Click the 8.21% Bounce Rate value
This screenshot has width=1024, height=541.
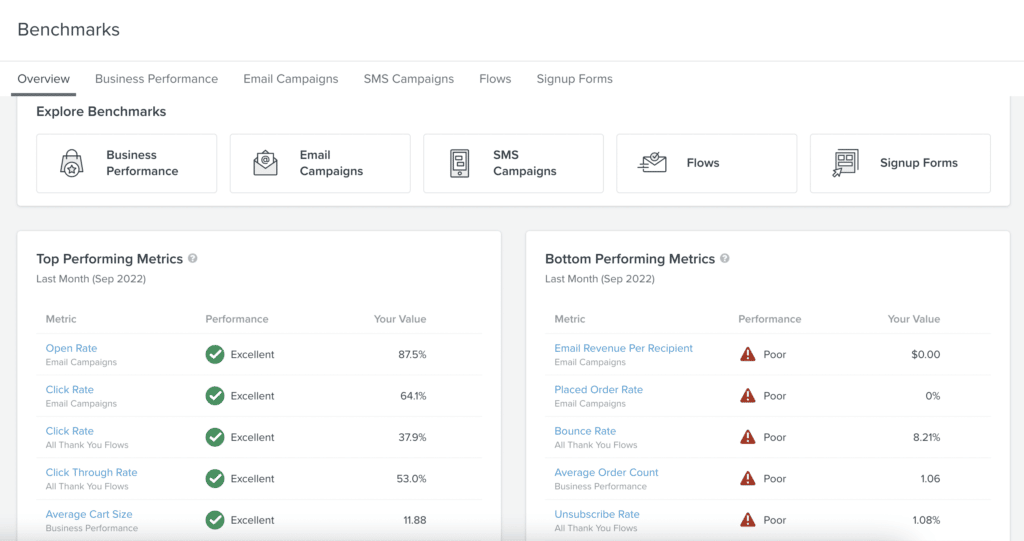(927, 437)
